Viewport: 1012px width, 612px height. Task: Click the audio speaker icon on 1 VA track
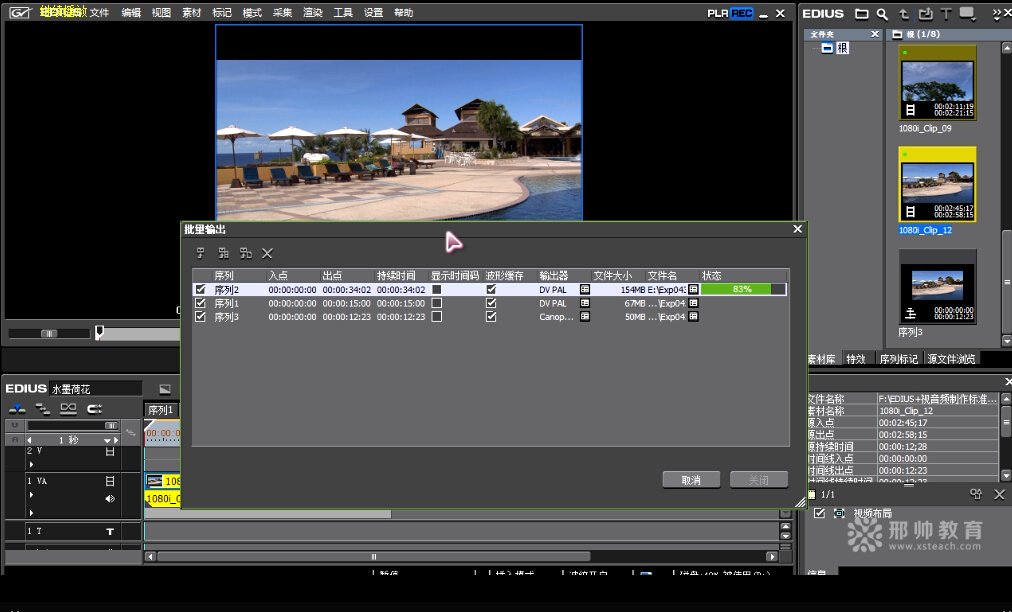[110, 498]
